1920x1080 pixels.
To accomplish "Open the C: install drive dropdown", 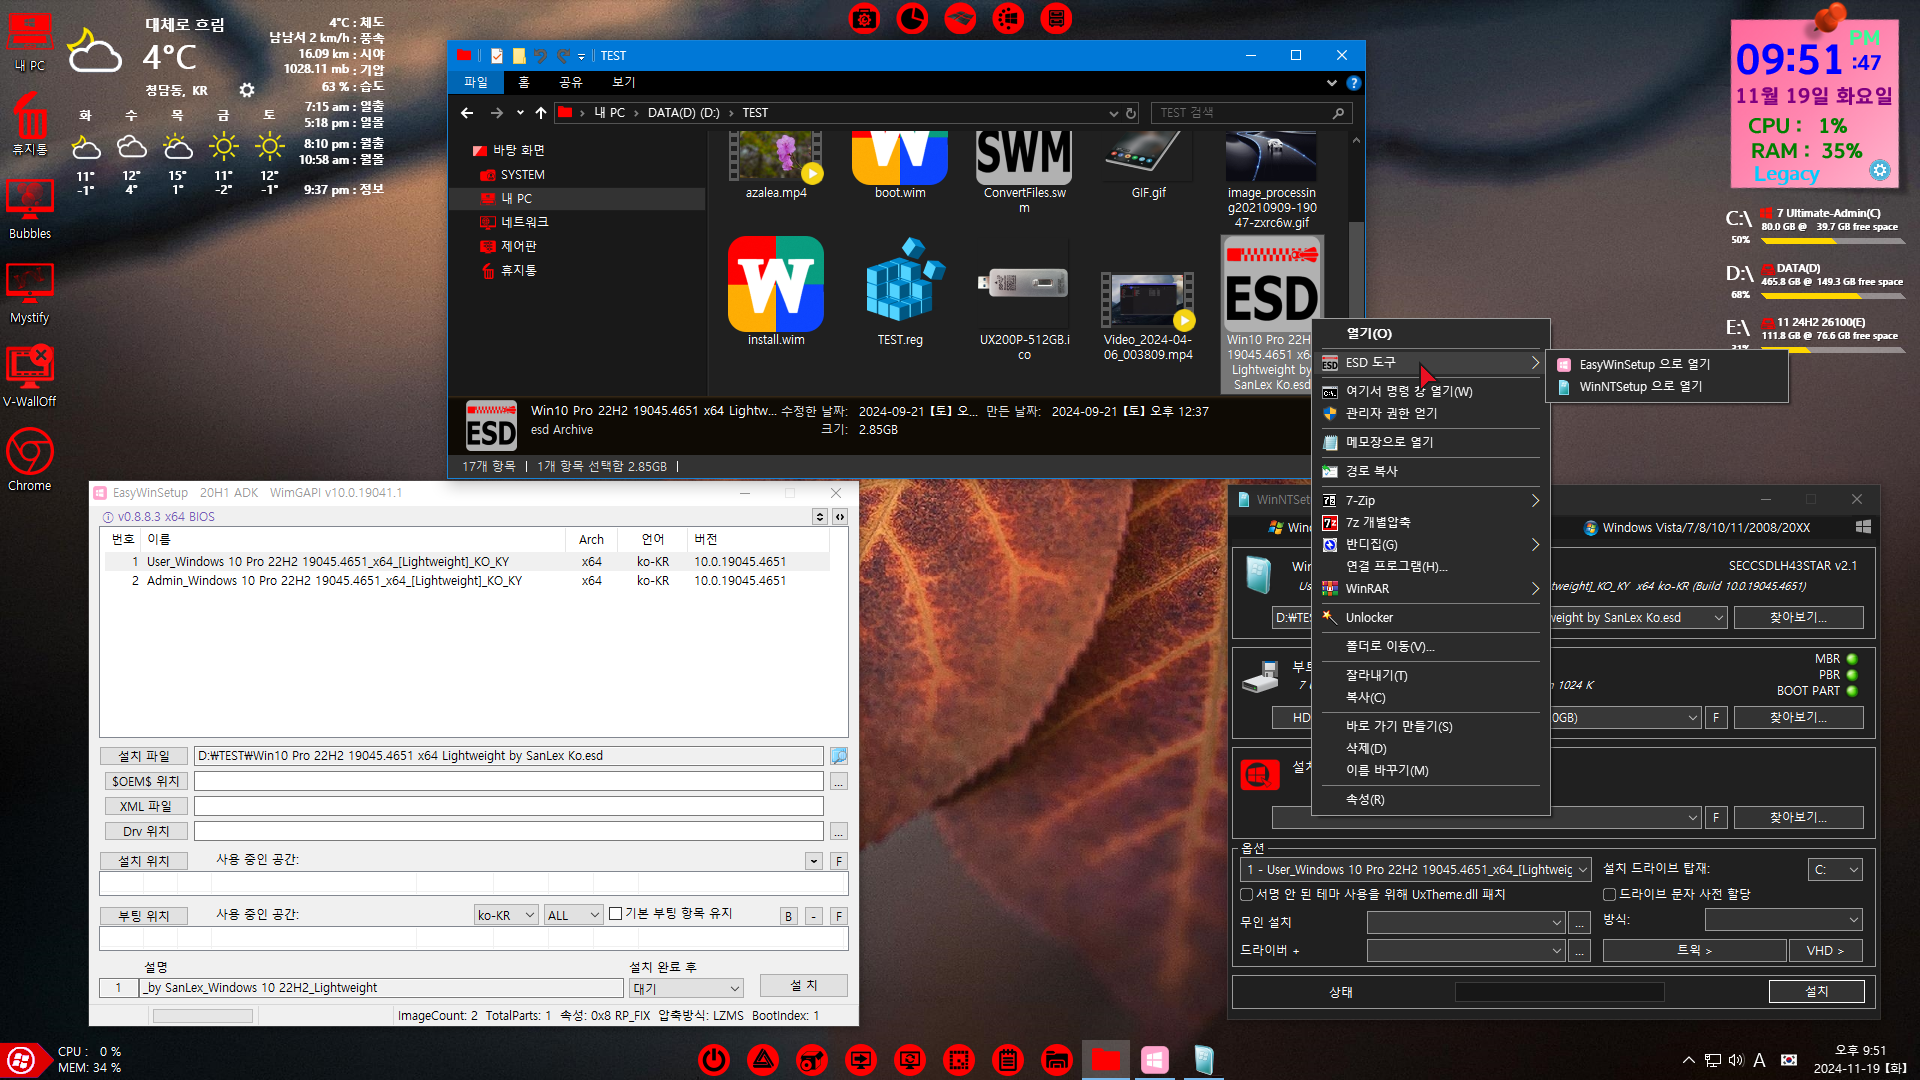I will click(1835, 870).
